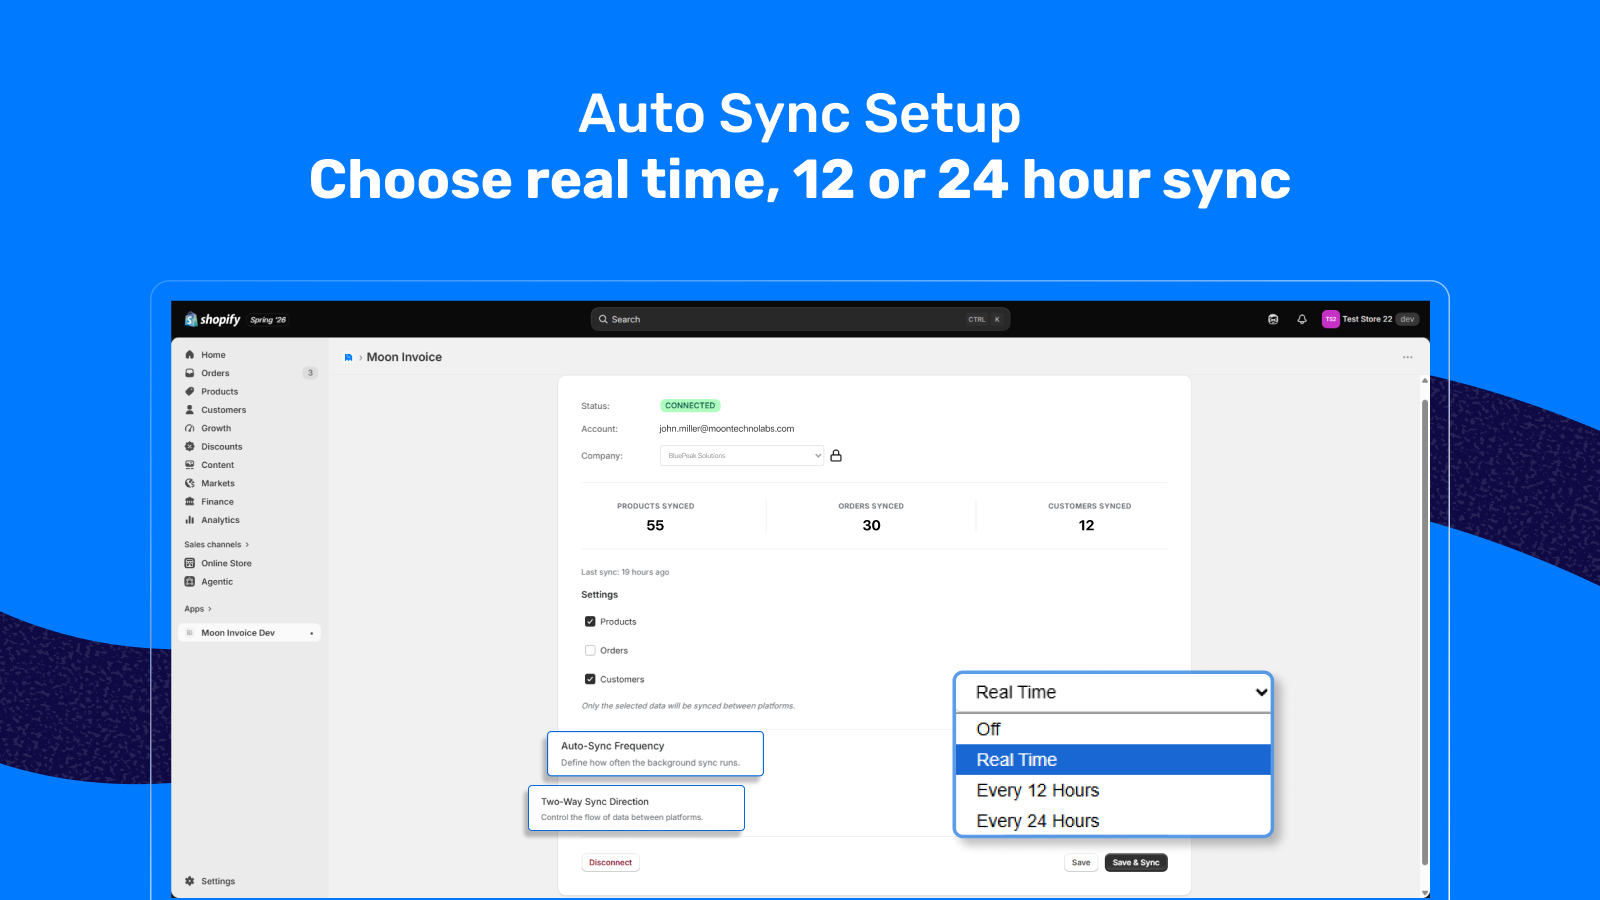Viewport: 1600px width, 900px height.
Task: Uncheck the Products checkbox
Action: click(x=590, y=622)
